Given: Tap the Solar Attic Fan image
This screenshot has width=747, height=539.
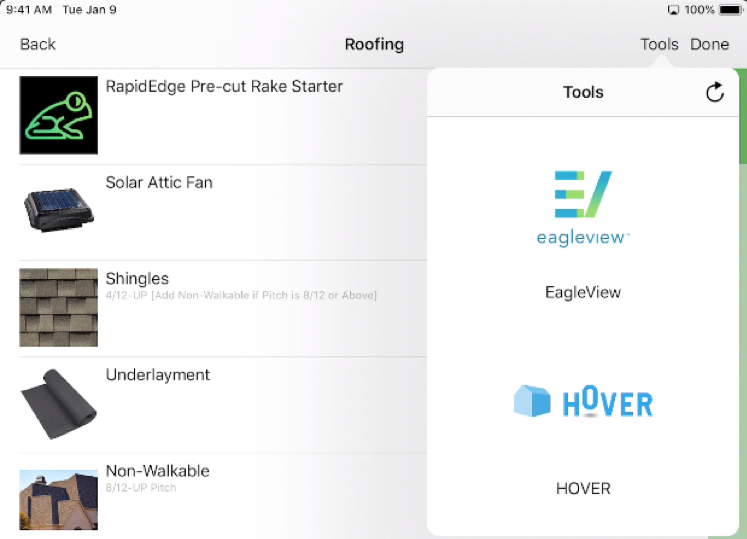Looking at the screenshot, I should point(59,210).
